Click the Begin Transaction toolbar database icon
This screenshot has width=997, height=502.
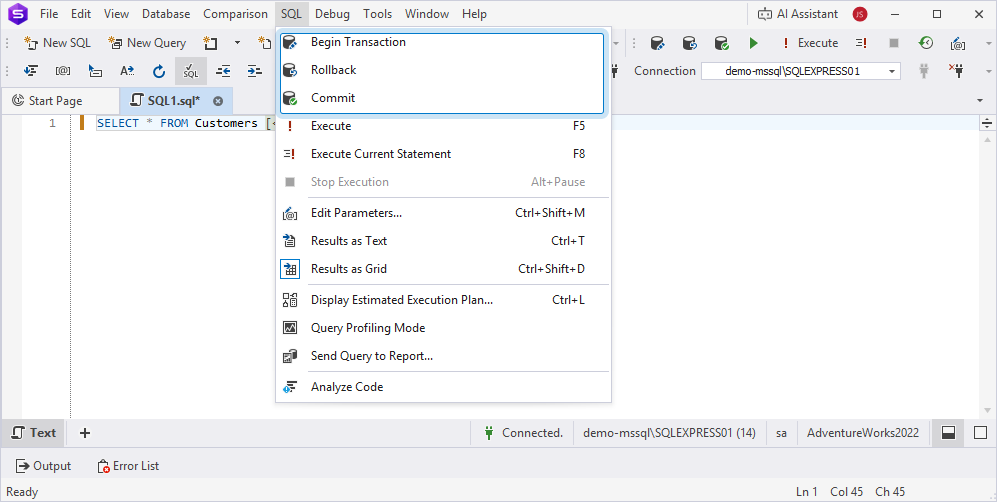tap(657, 43)
